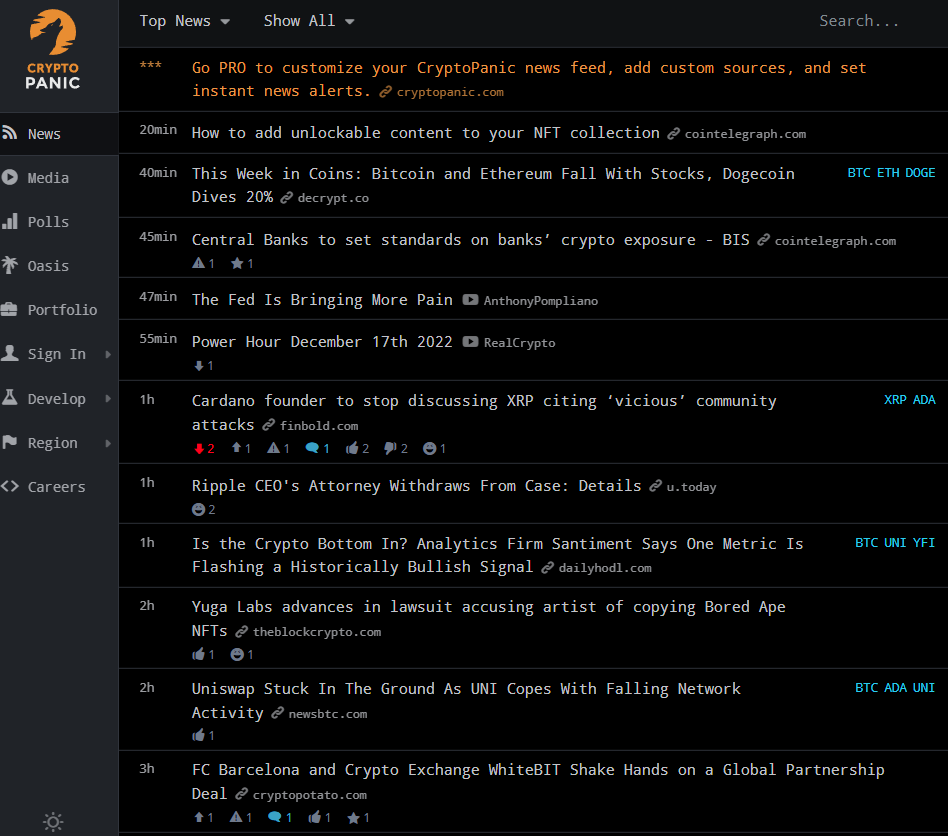Click the Careers code brackets icon
The image size is (948, 836).
pos(9,486)
